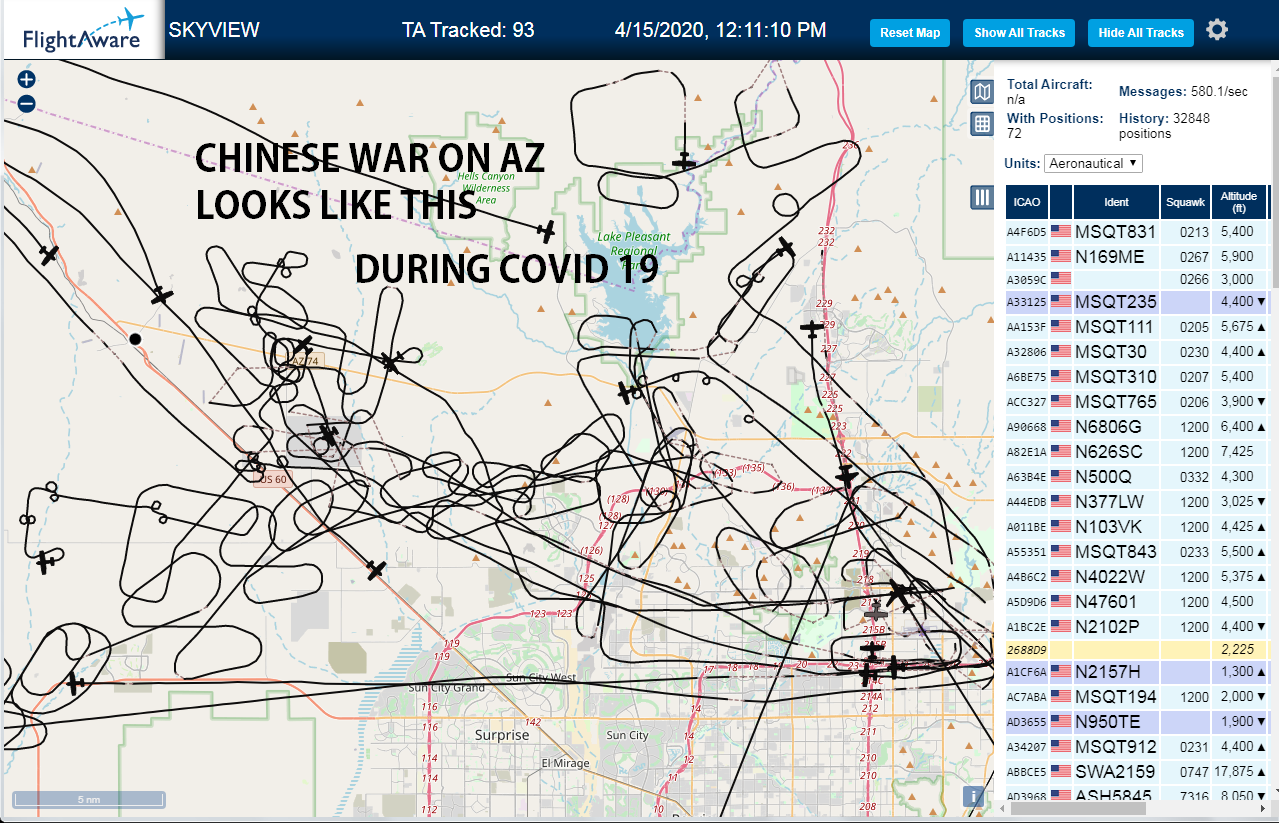Select aircraft icon near US 60 southeast segment
This screenshot has height=823, width=1279.
(376, 570)
